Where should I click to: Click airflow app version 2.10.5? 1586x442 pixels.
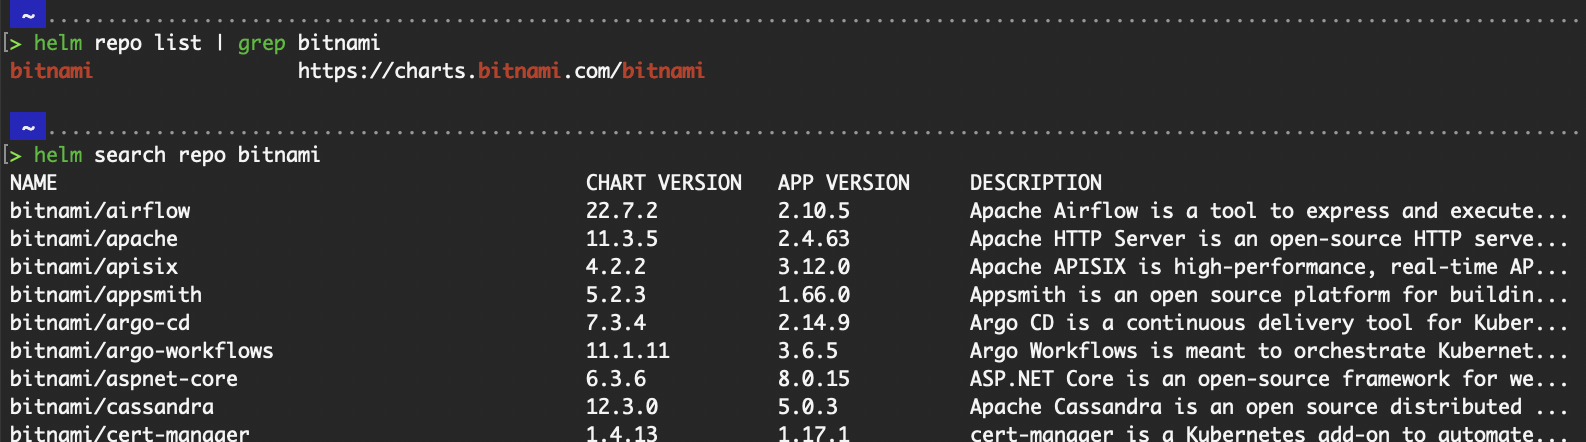814,211
